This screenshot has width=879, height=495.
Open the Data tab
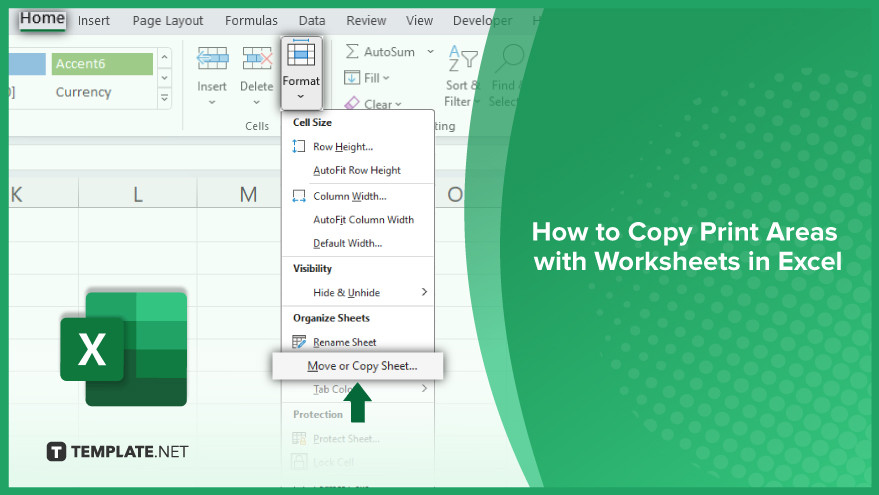(x=312, y=21)
